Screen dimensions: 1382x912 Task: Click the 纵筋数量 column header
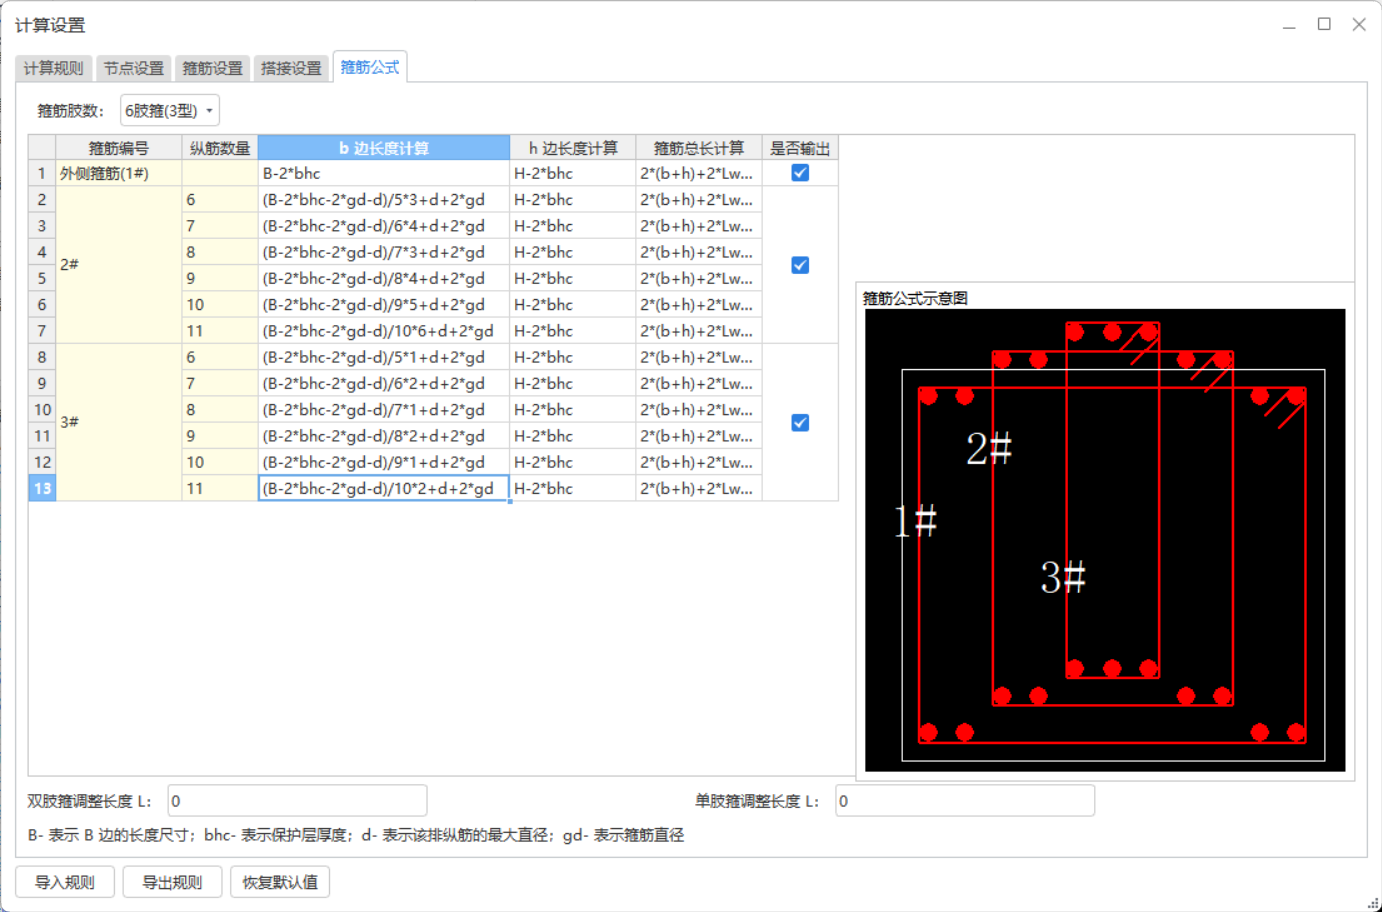pyautogui.click(x=220, y=148)
